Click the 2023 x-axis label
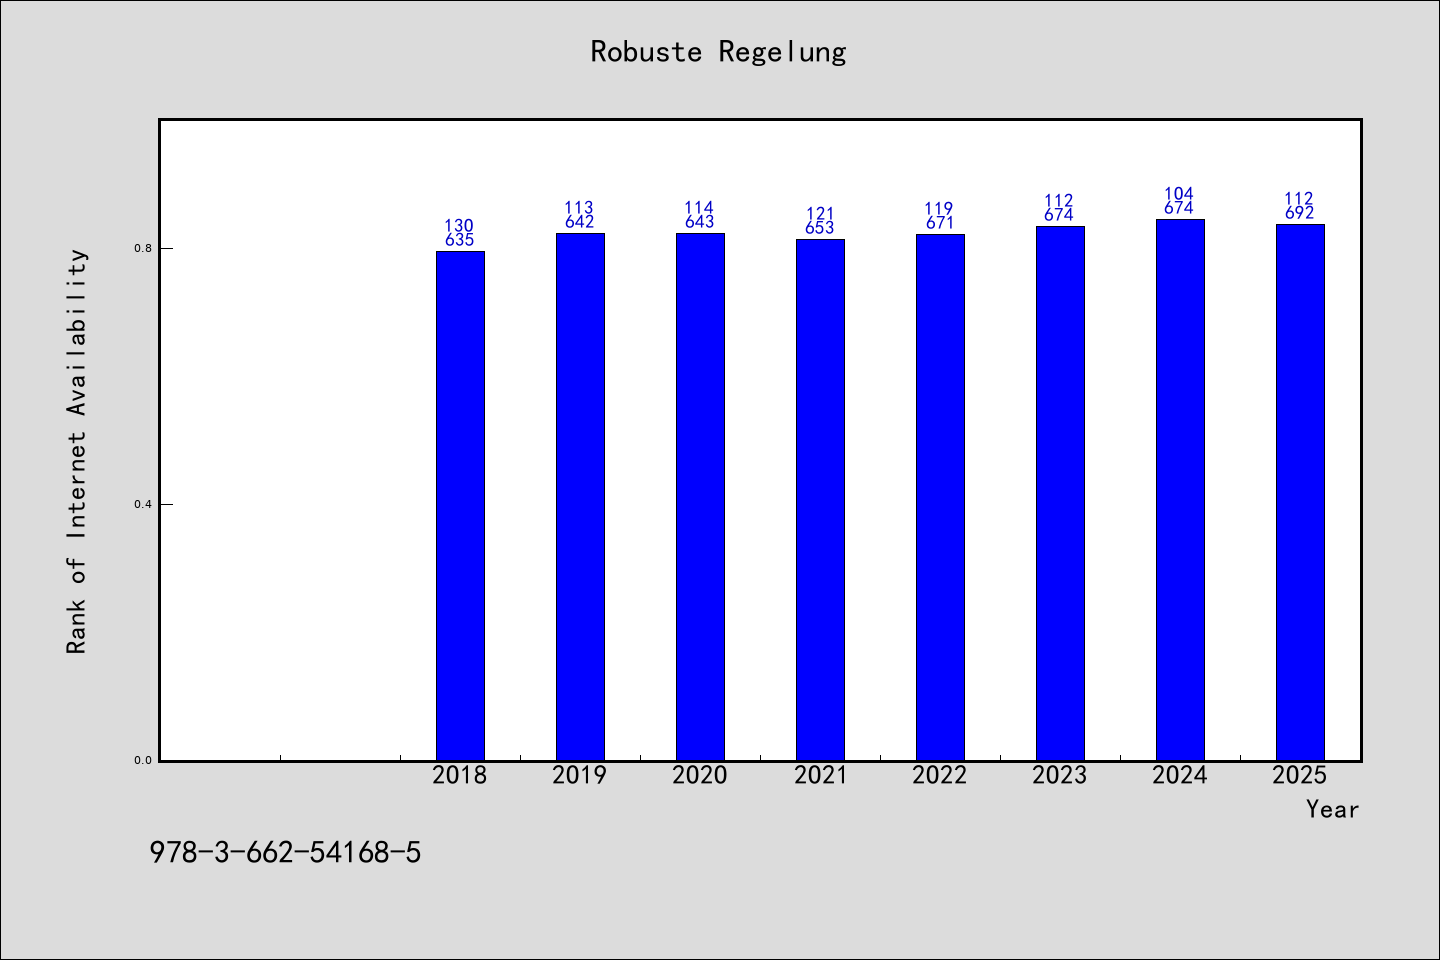This screenshot has height=960, width=1440. coord(1060,775)
